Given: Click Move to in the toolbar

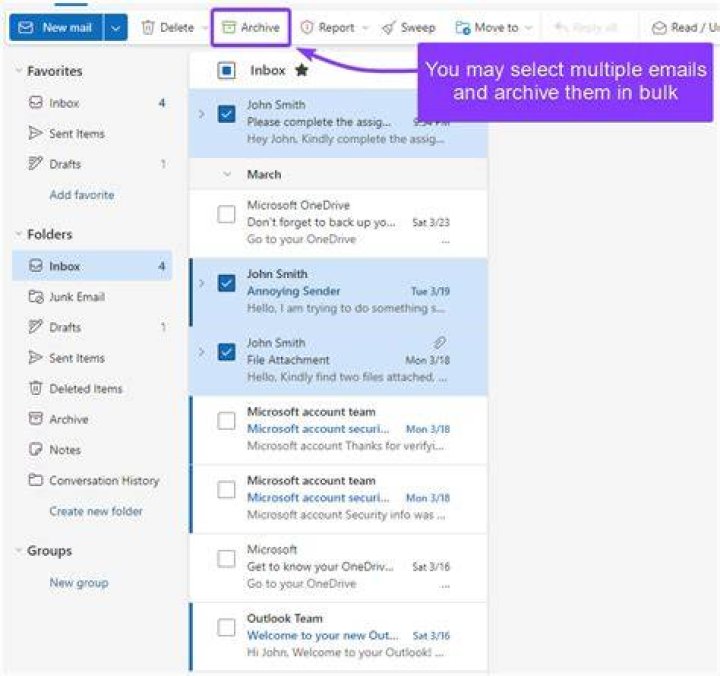Looking at the screenshot, I should pyautogui.click(x=487, y=28).
